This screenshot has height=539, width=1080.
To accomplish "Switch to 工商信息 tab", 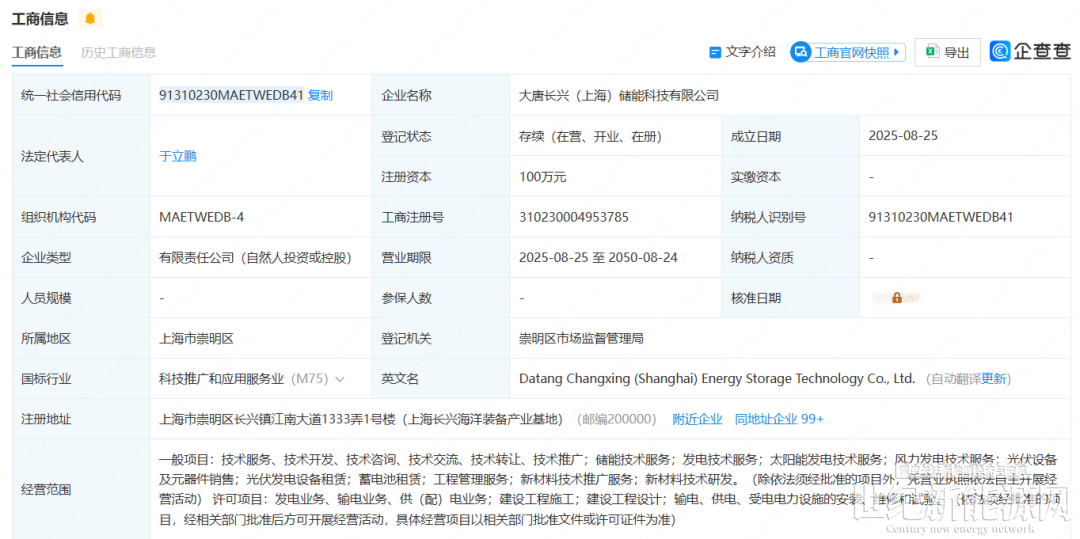I will (37, 52).
